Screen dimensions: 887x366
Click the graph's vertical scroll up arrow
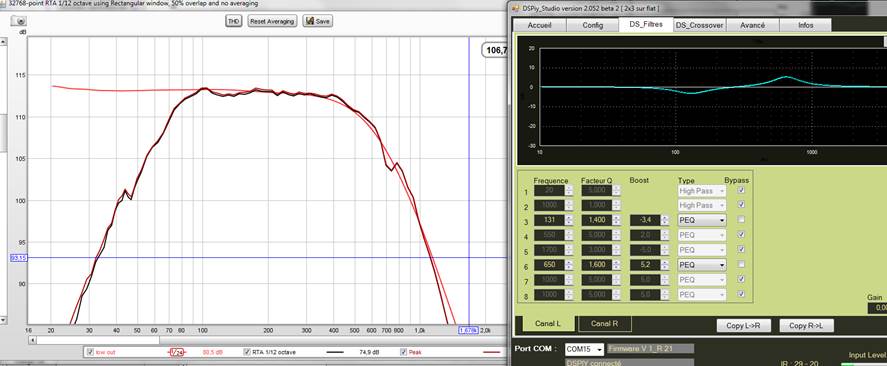3,42
